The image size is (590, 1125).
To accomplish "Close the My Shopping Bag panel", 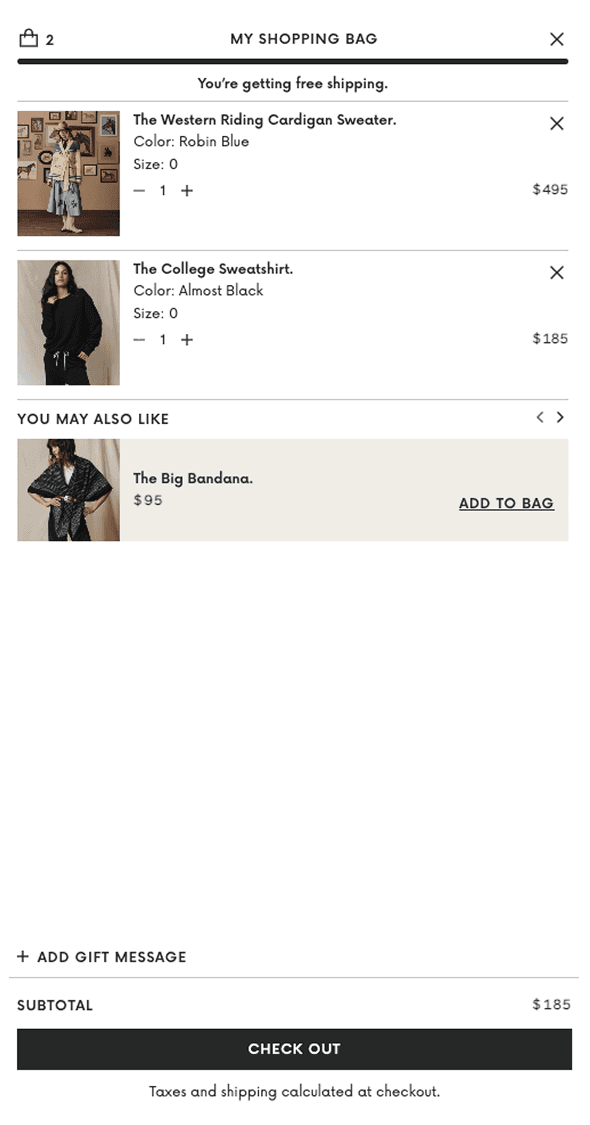I will click(x=557, y=39).
